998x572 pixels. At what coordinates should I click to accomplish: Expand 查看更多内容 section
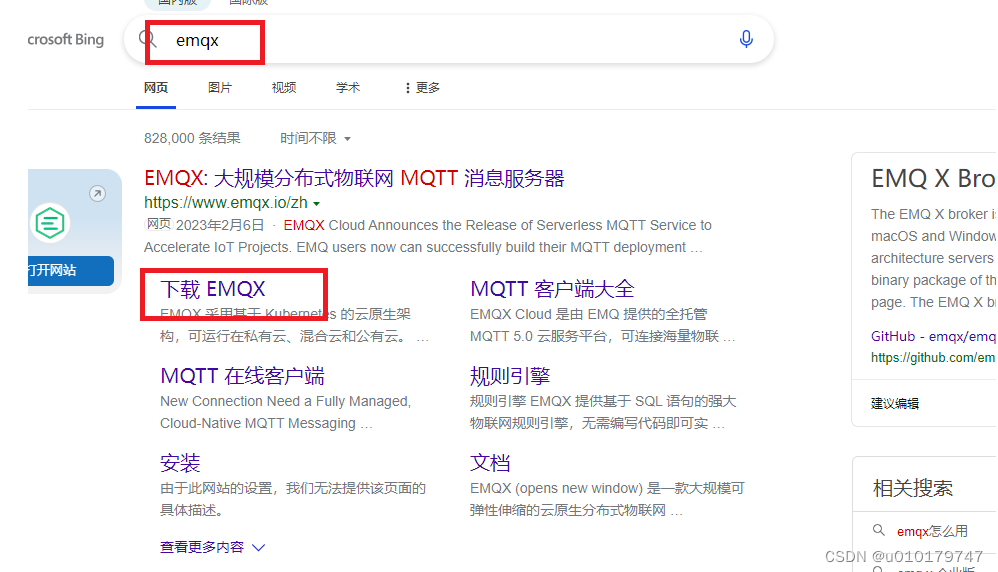coord(213,547)
